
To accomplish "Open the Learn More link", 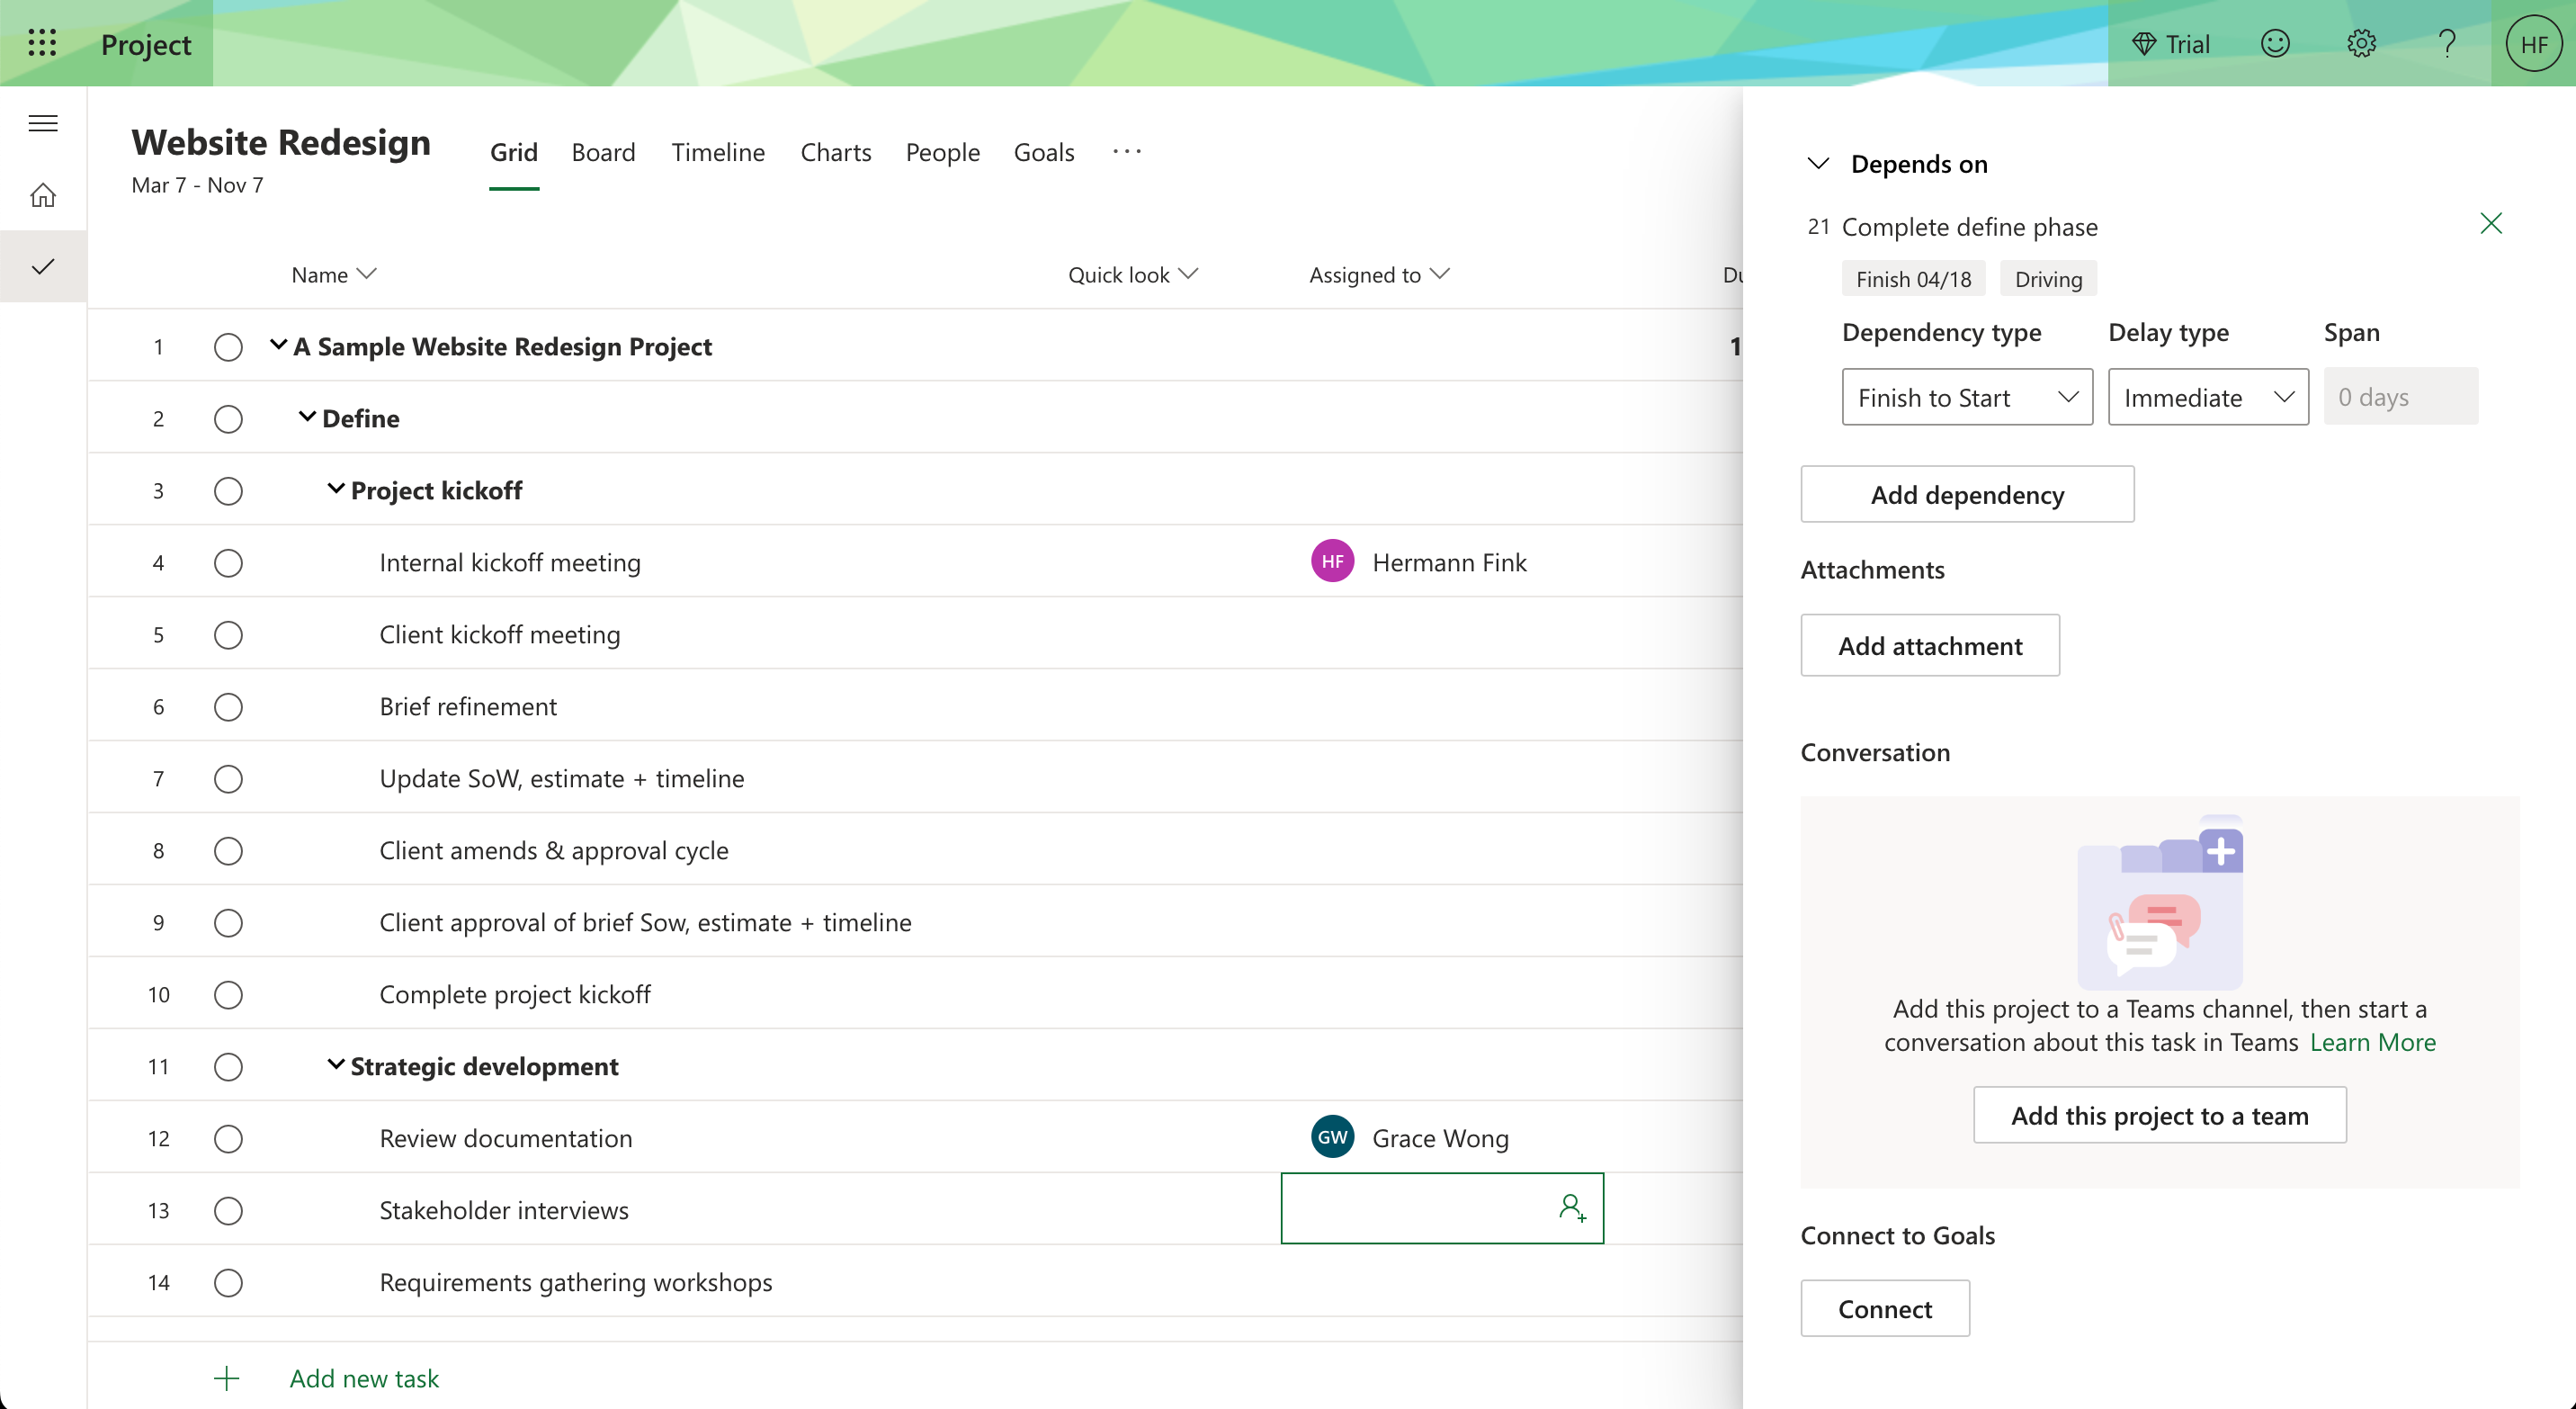I will click(x=2373, y=1042).
